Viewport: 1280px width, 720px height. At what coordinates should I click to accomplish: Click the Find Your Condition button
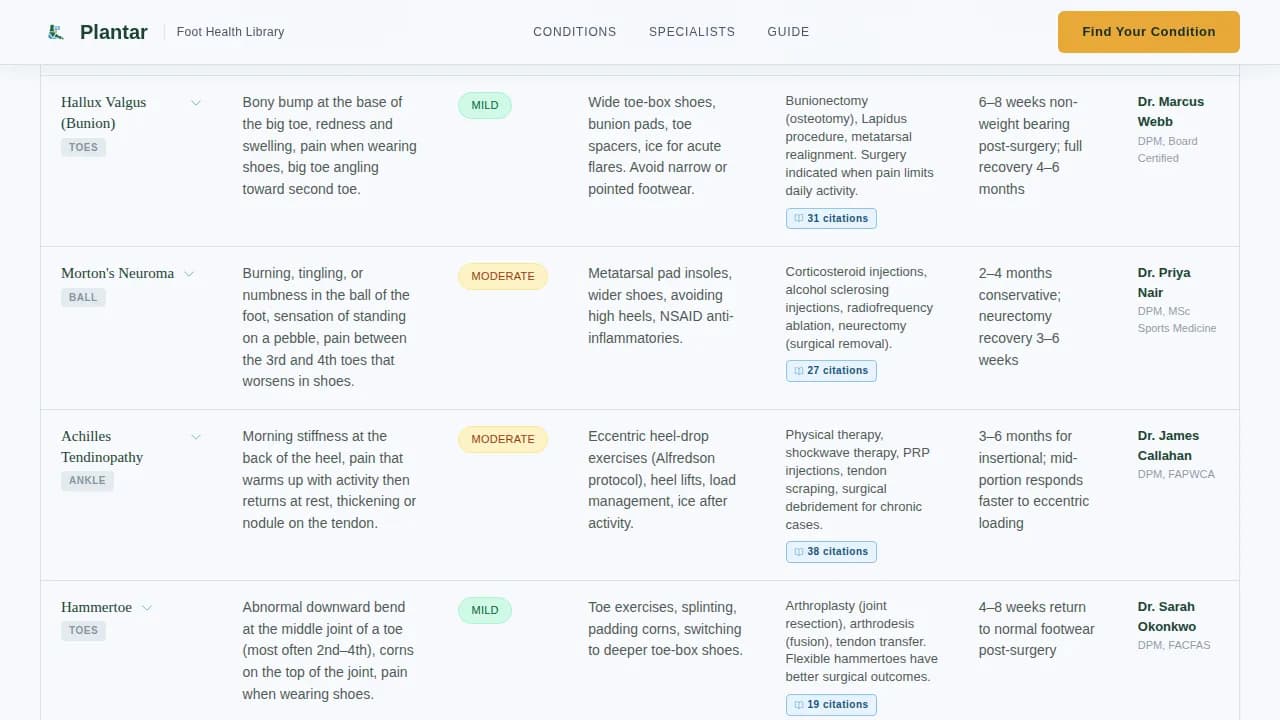point(1149,32)
